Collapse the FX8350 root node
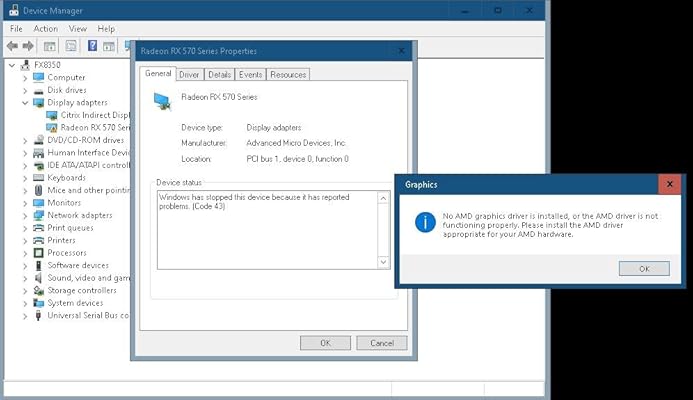The width and height of the screenshot is (693, 400). (12, 65)
